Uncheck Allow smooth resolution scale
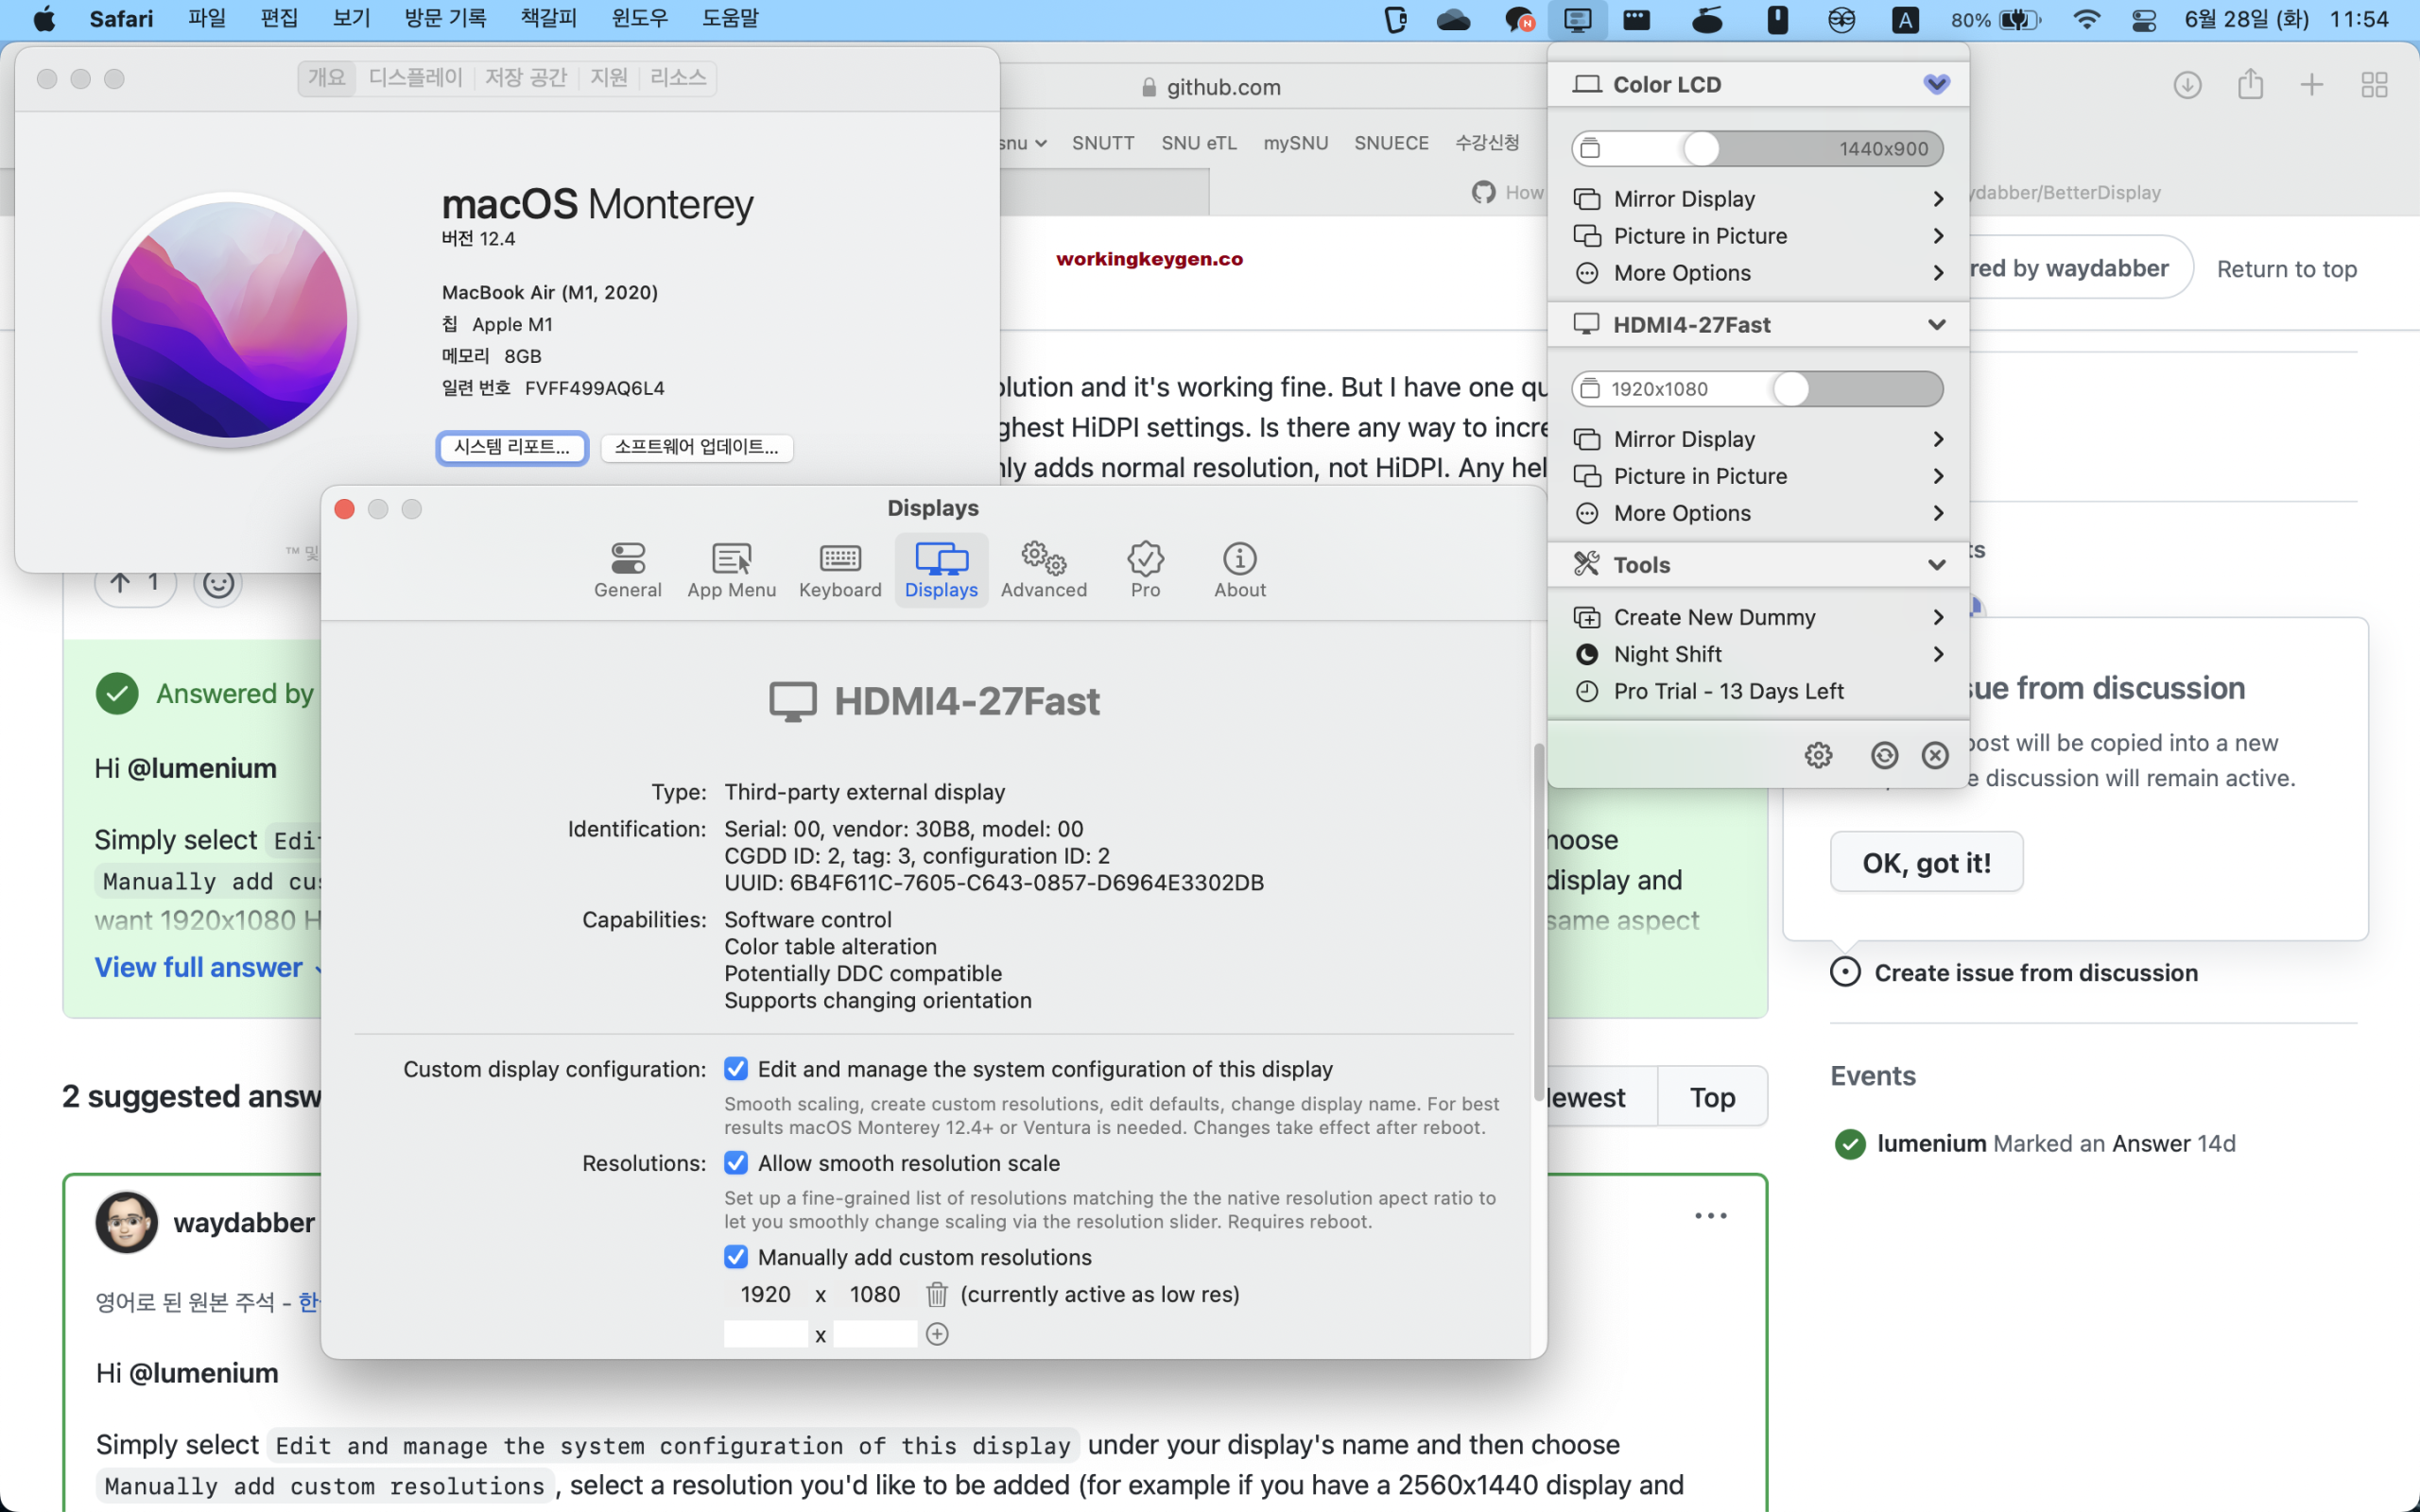Screen dimensions: 2420x1512 coord(737,1162)
